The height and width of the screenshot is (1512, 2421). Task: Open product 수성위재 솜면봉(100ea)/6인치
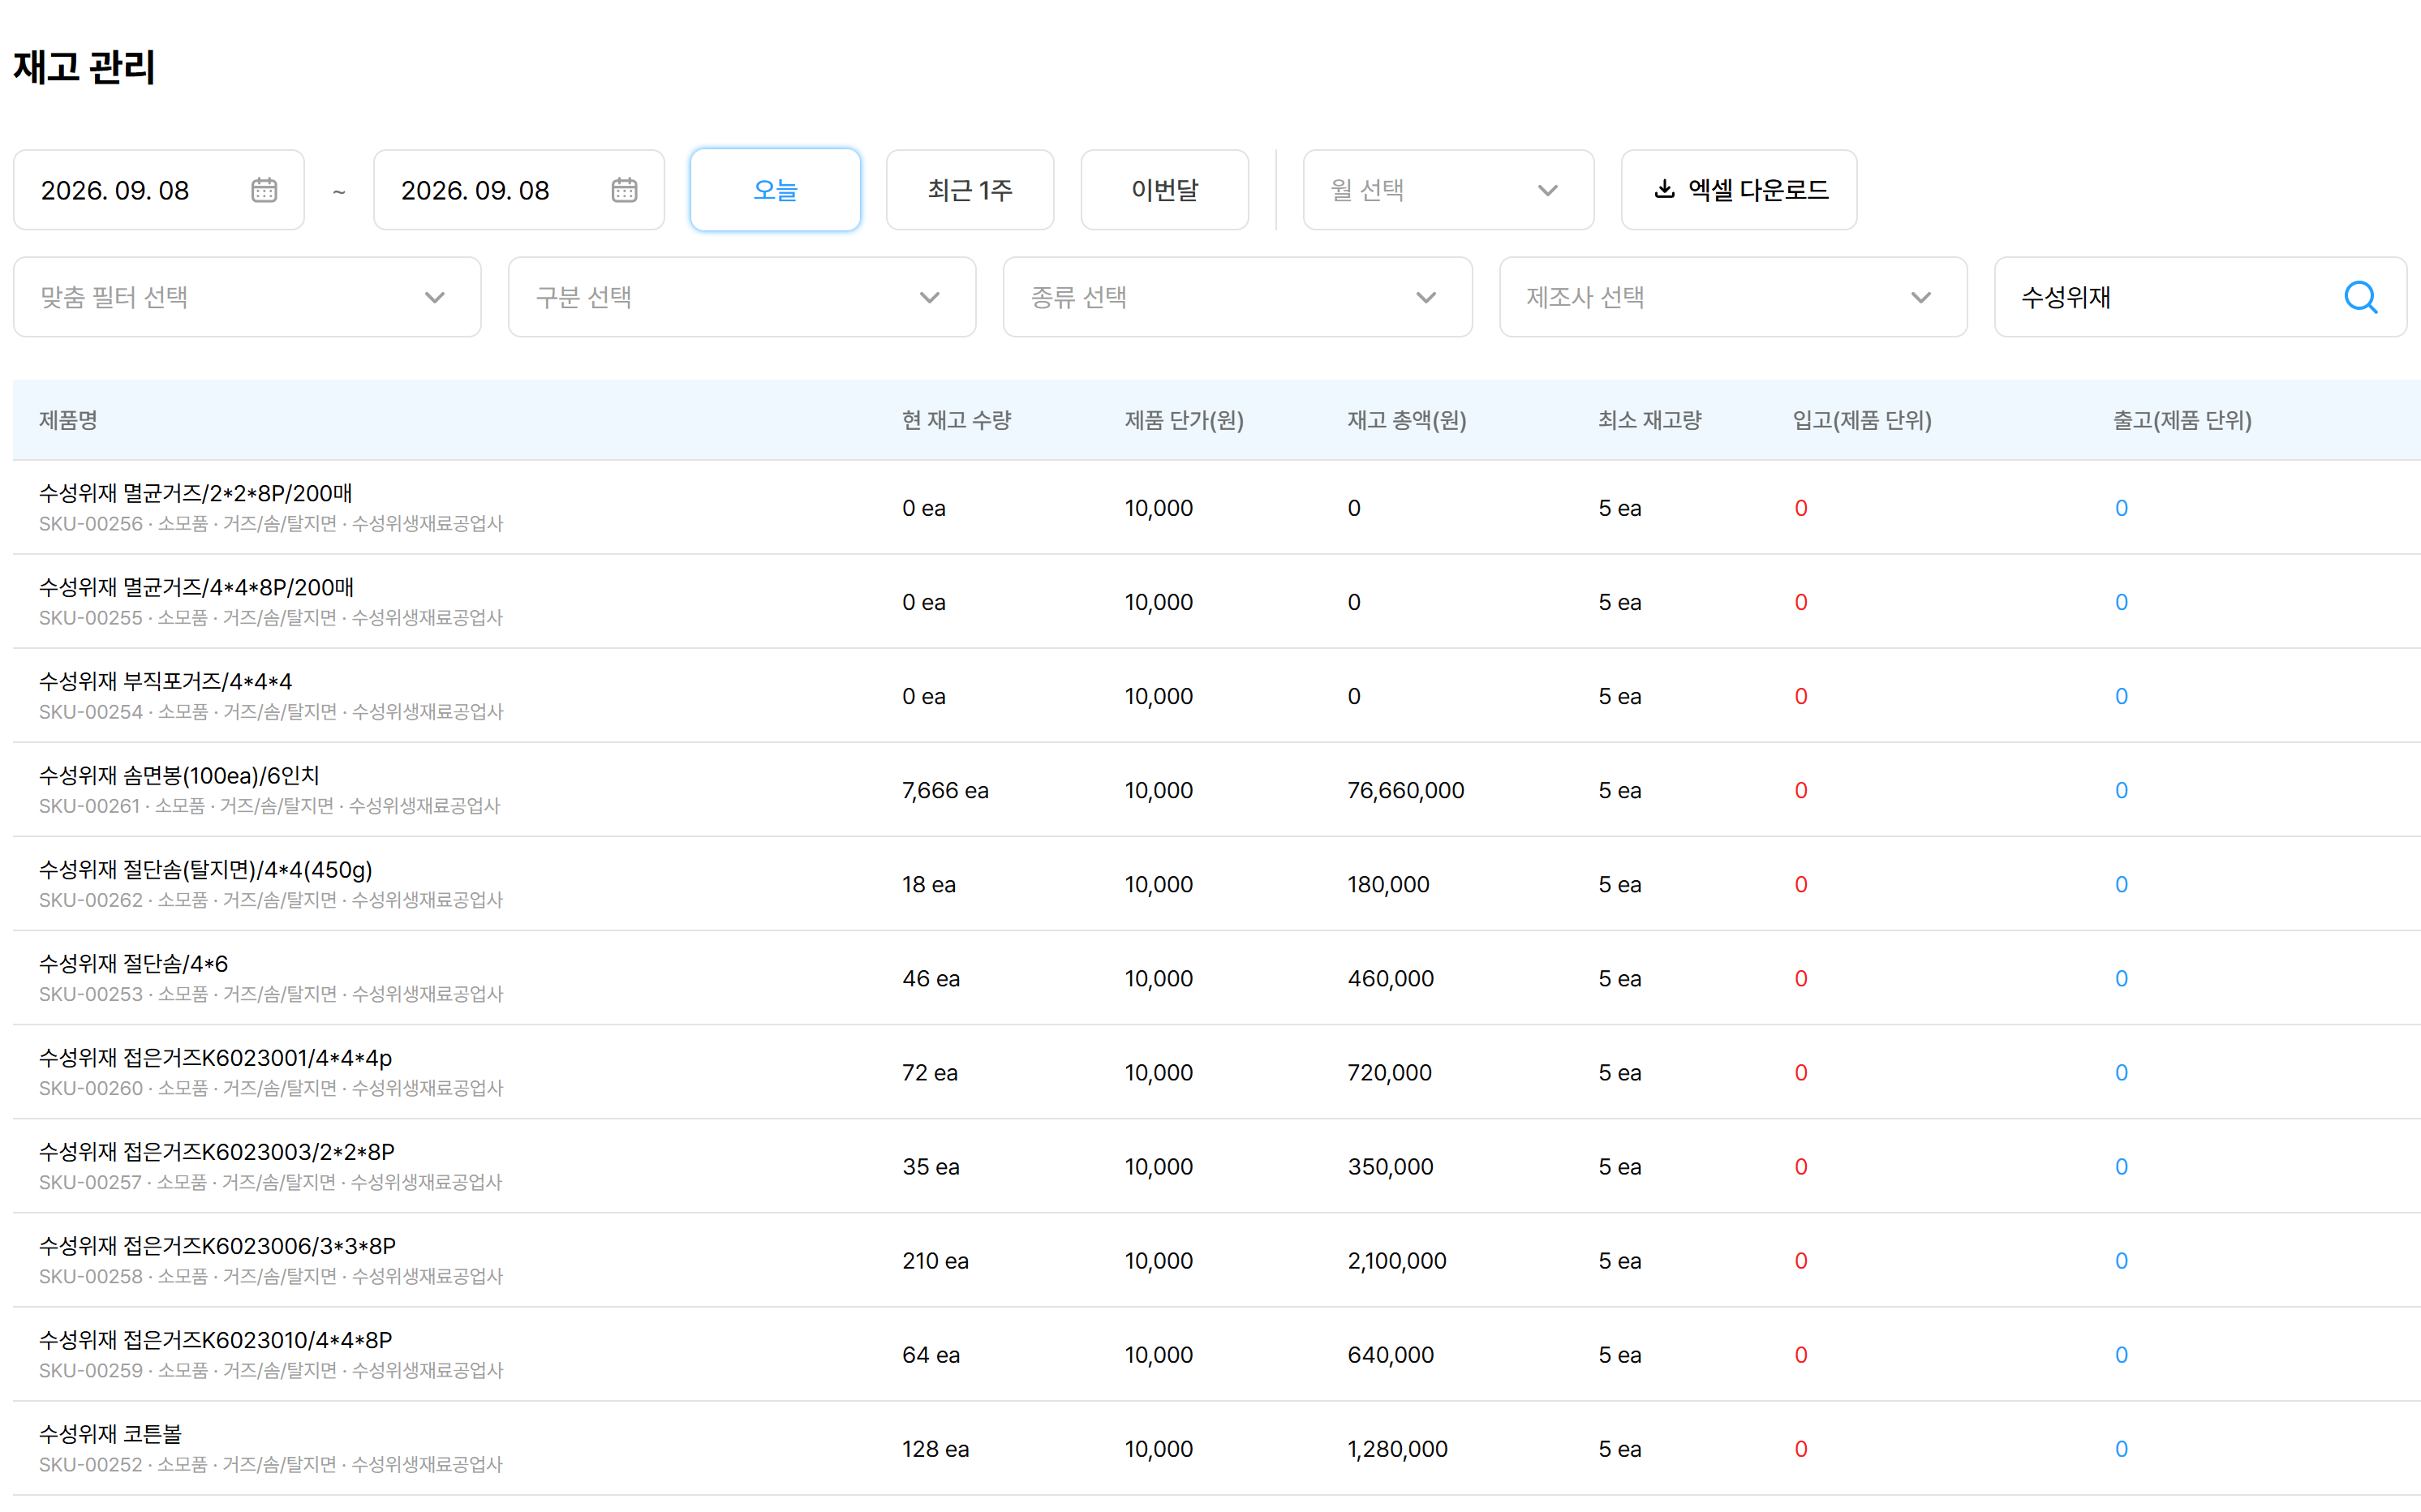coord(179,775)
